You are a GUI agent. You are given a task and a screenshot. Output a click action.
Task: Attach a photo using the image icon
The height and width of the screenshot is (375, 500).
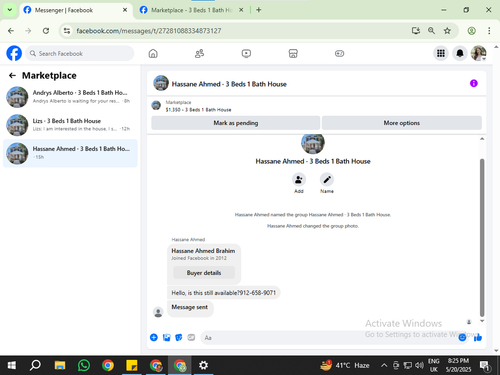point(166,338)
